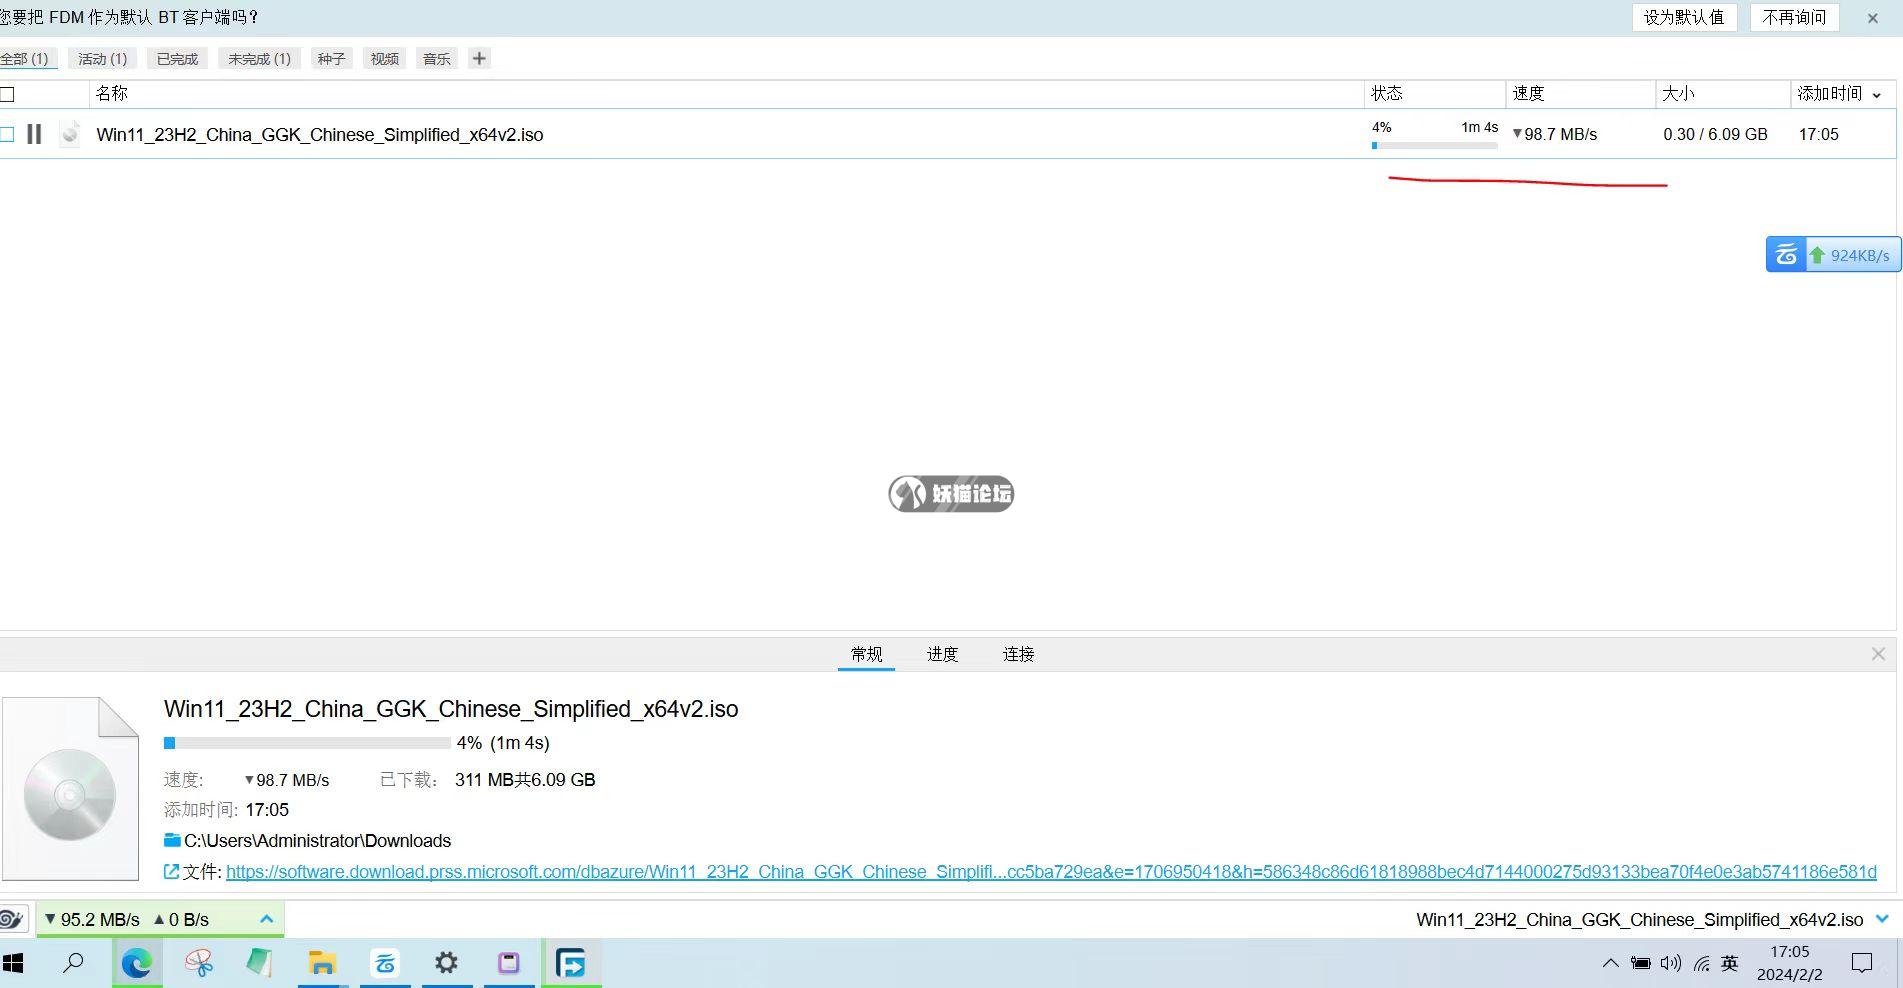Open the 连接 details tab
This screenshot has height=988, width=1903.
click(1018, 654)
